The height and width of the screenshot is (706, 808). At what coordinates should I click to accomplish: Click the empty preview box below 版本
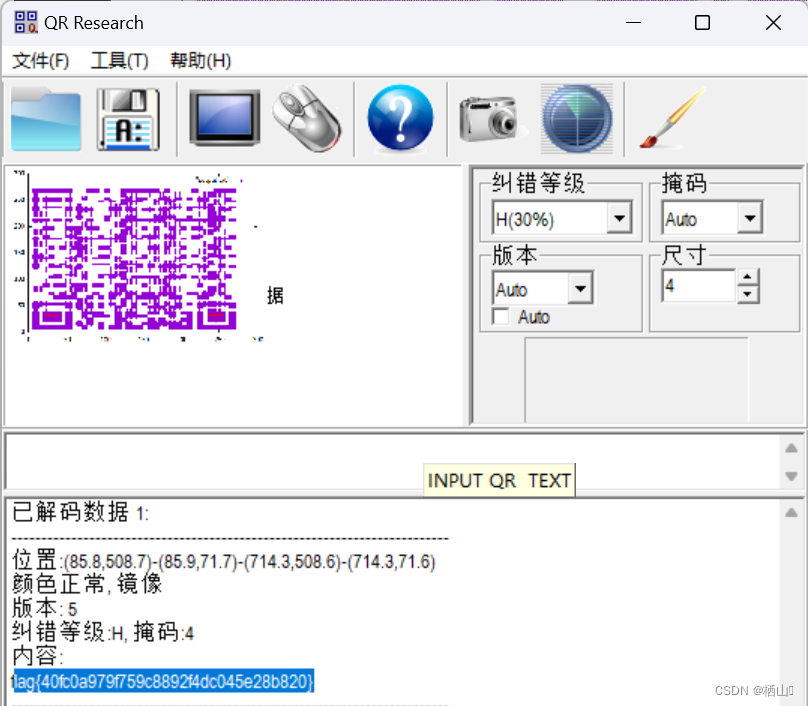(x=636, y=380)
